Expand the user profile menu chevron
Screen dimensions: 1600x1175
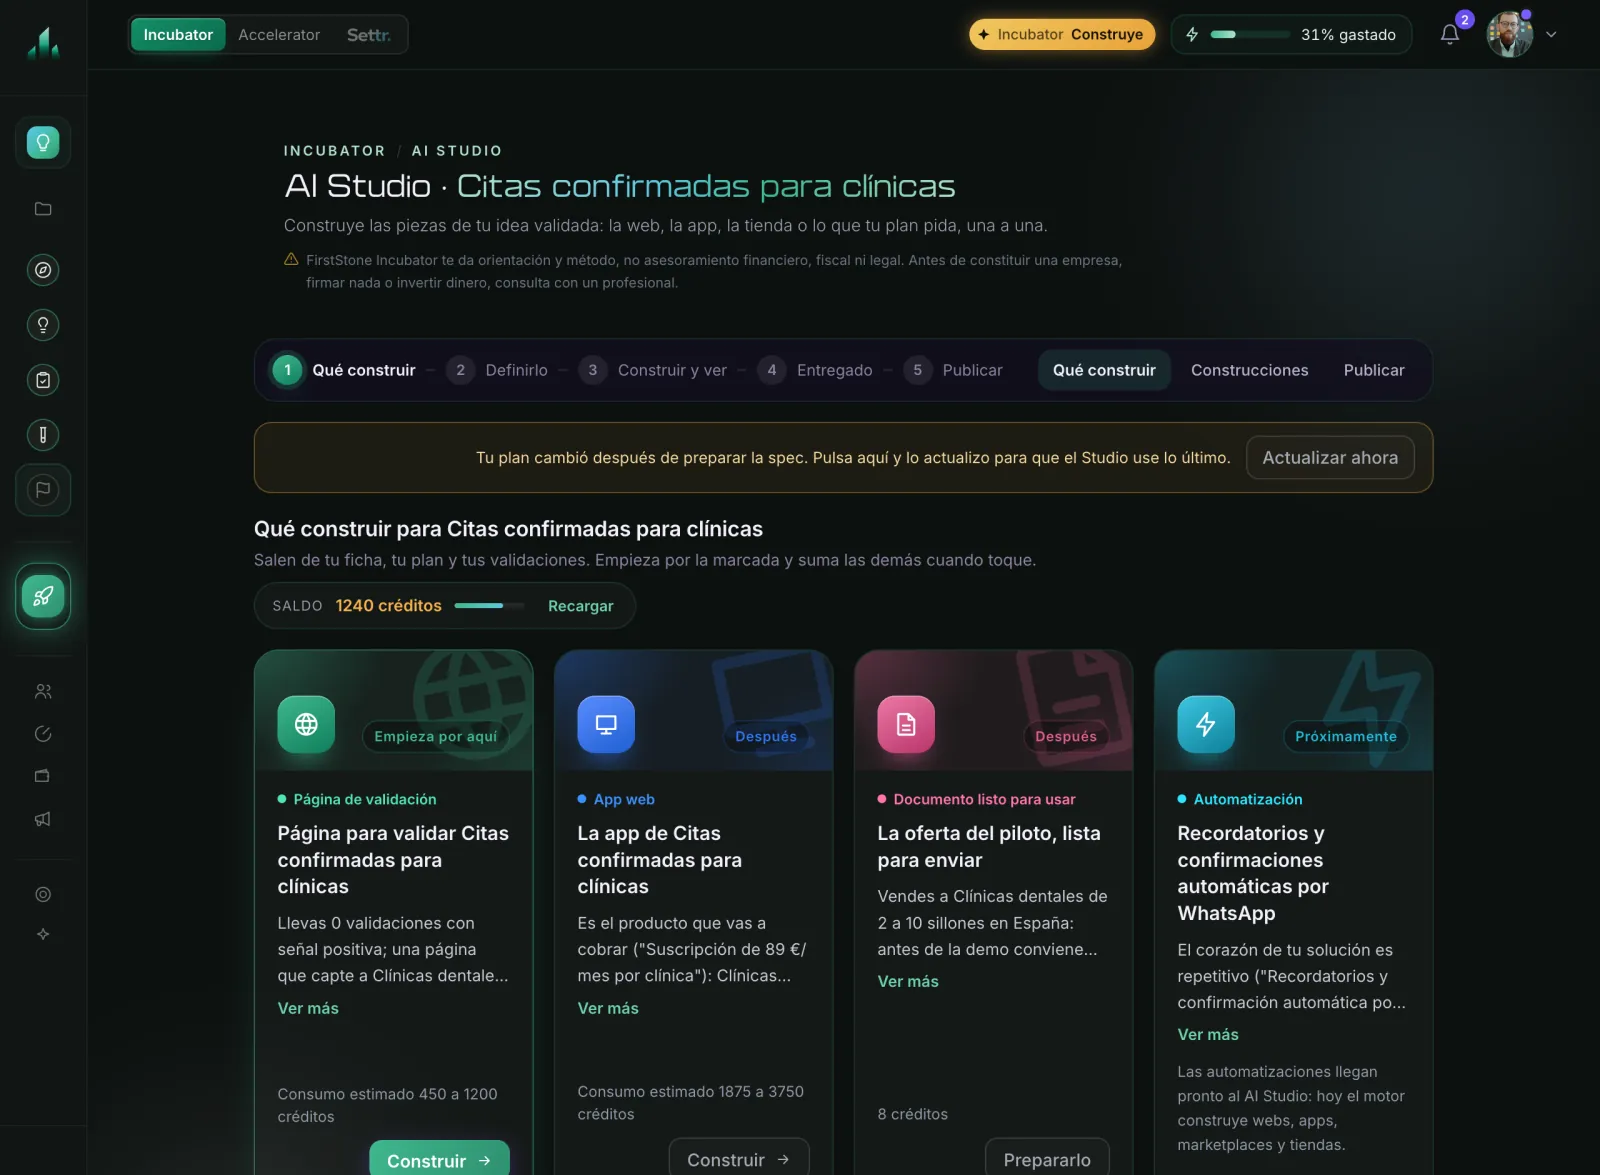(x=1551, y=34)
